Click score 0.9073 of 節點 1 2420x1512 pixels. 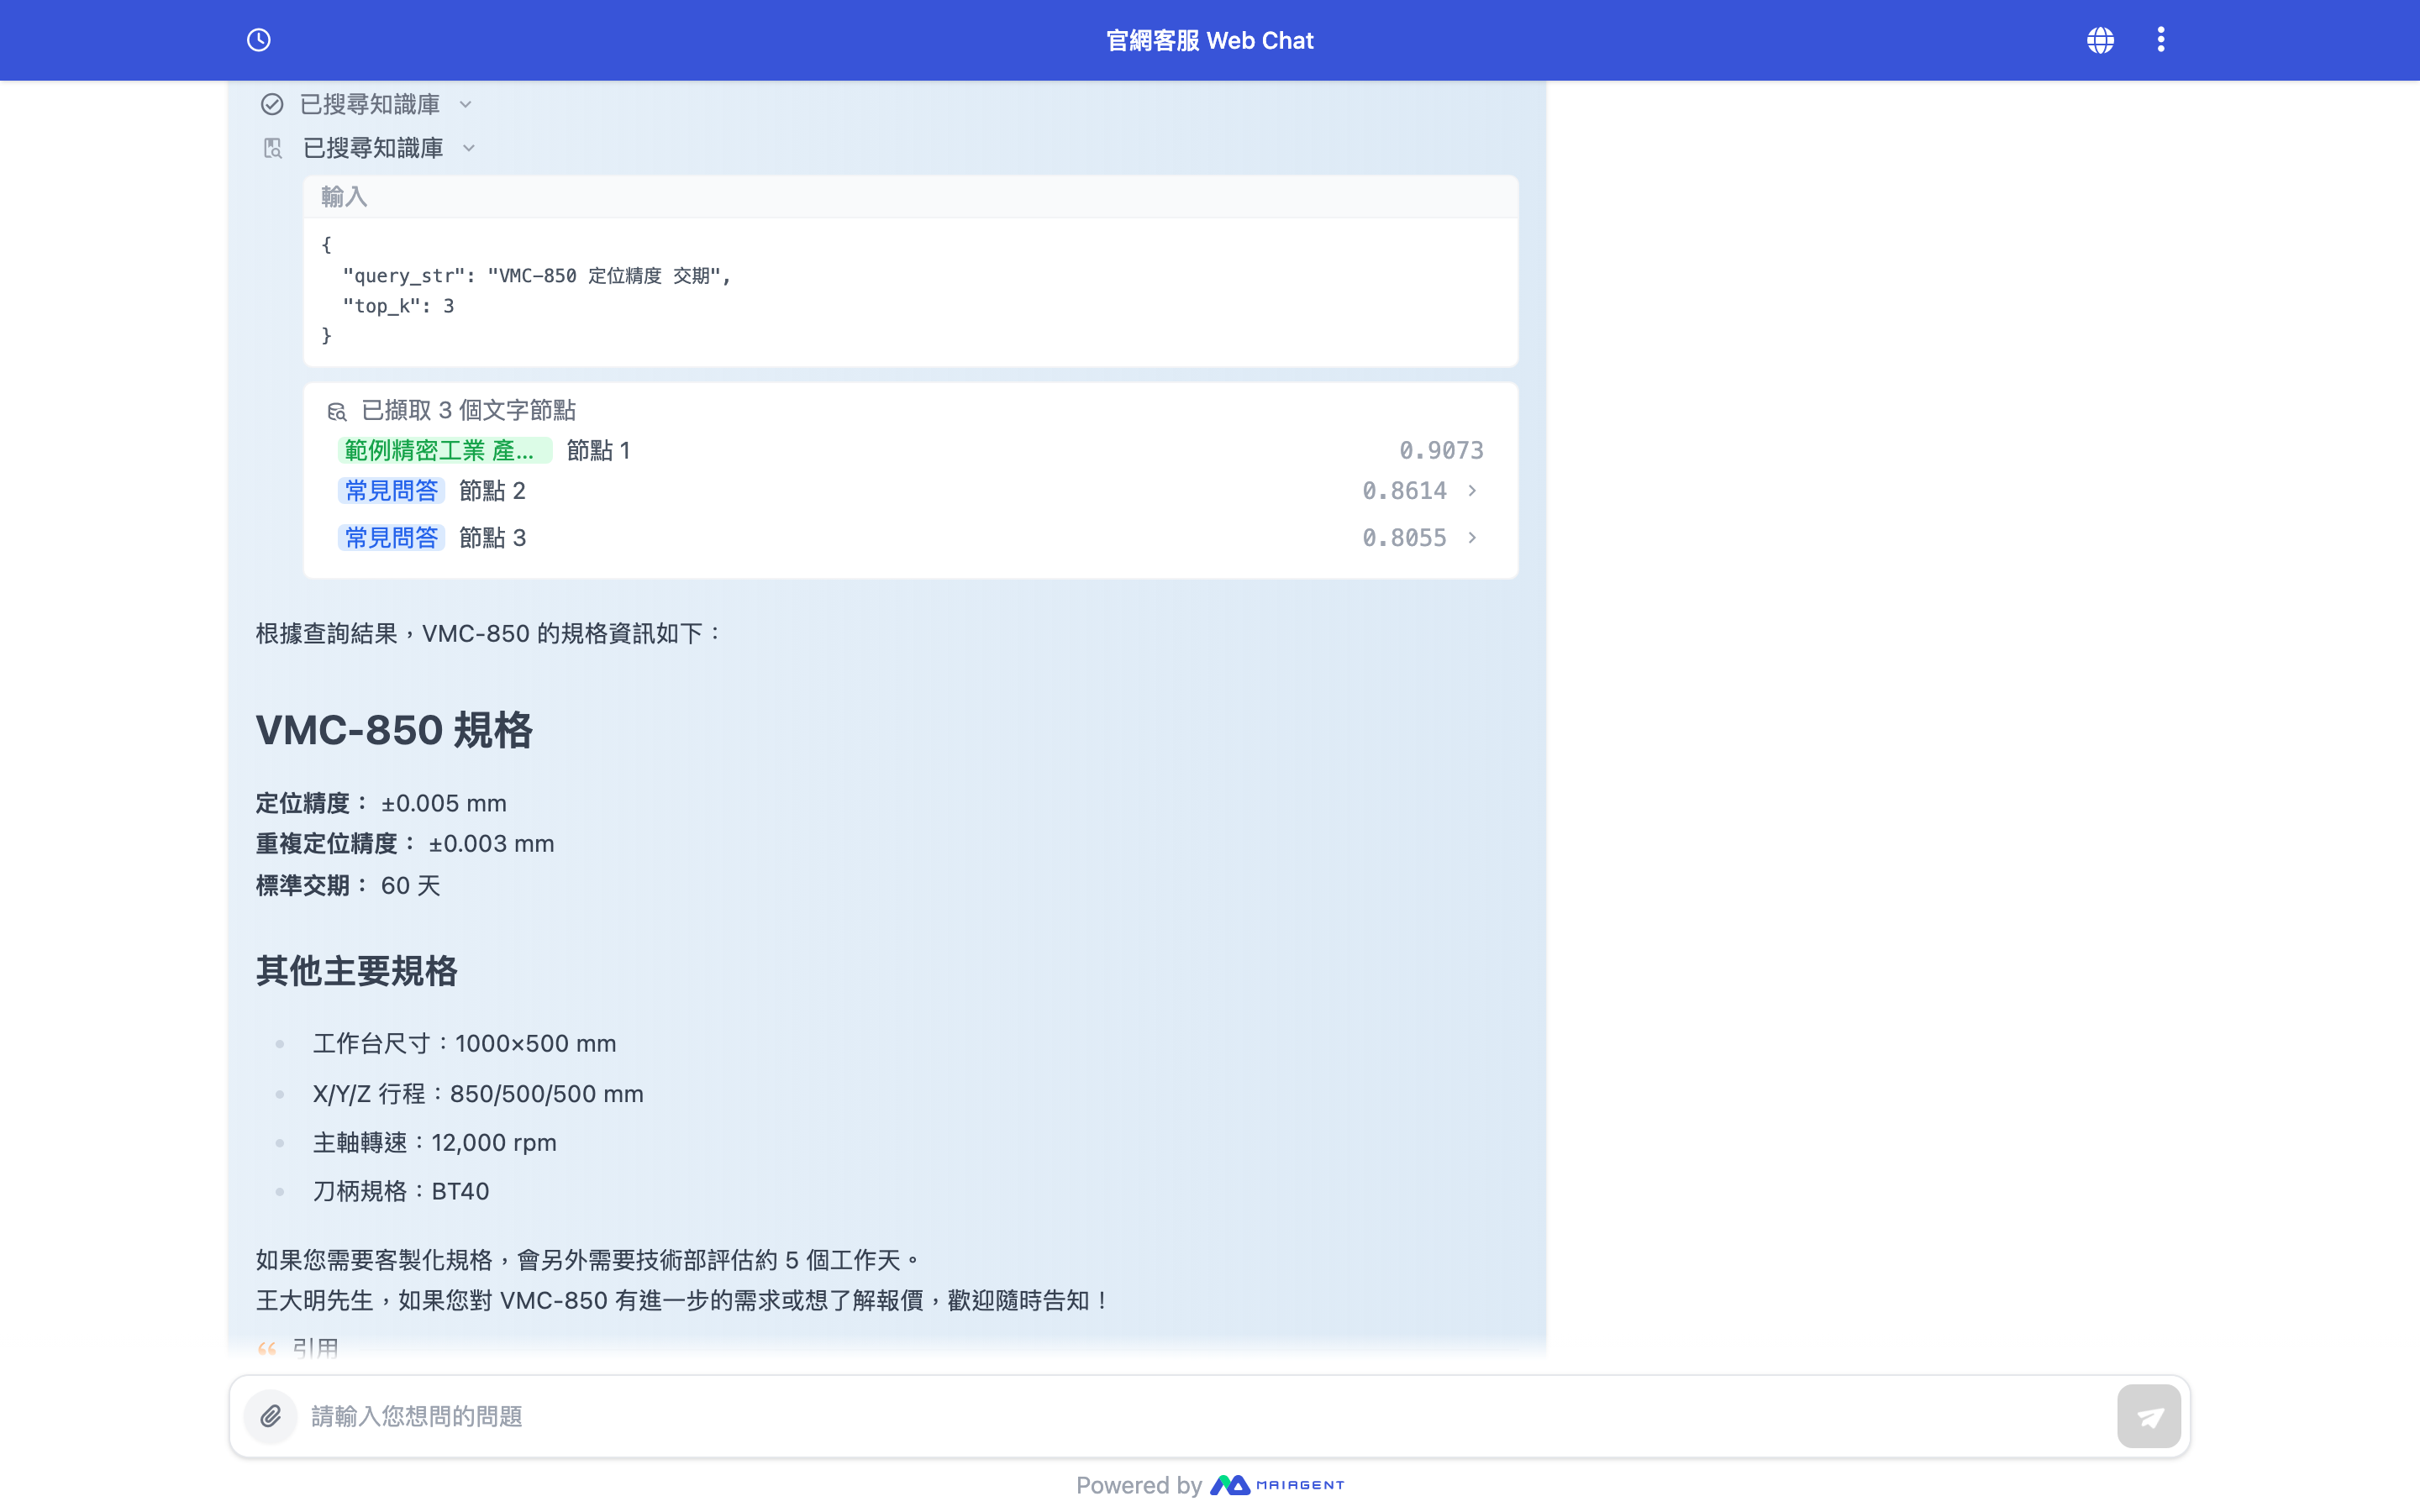(x=1441, y=450)
